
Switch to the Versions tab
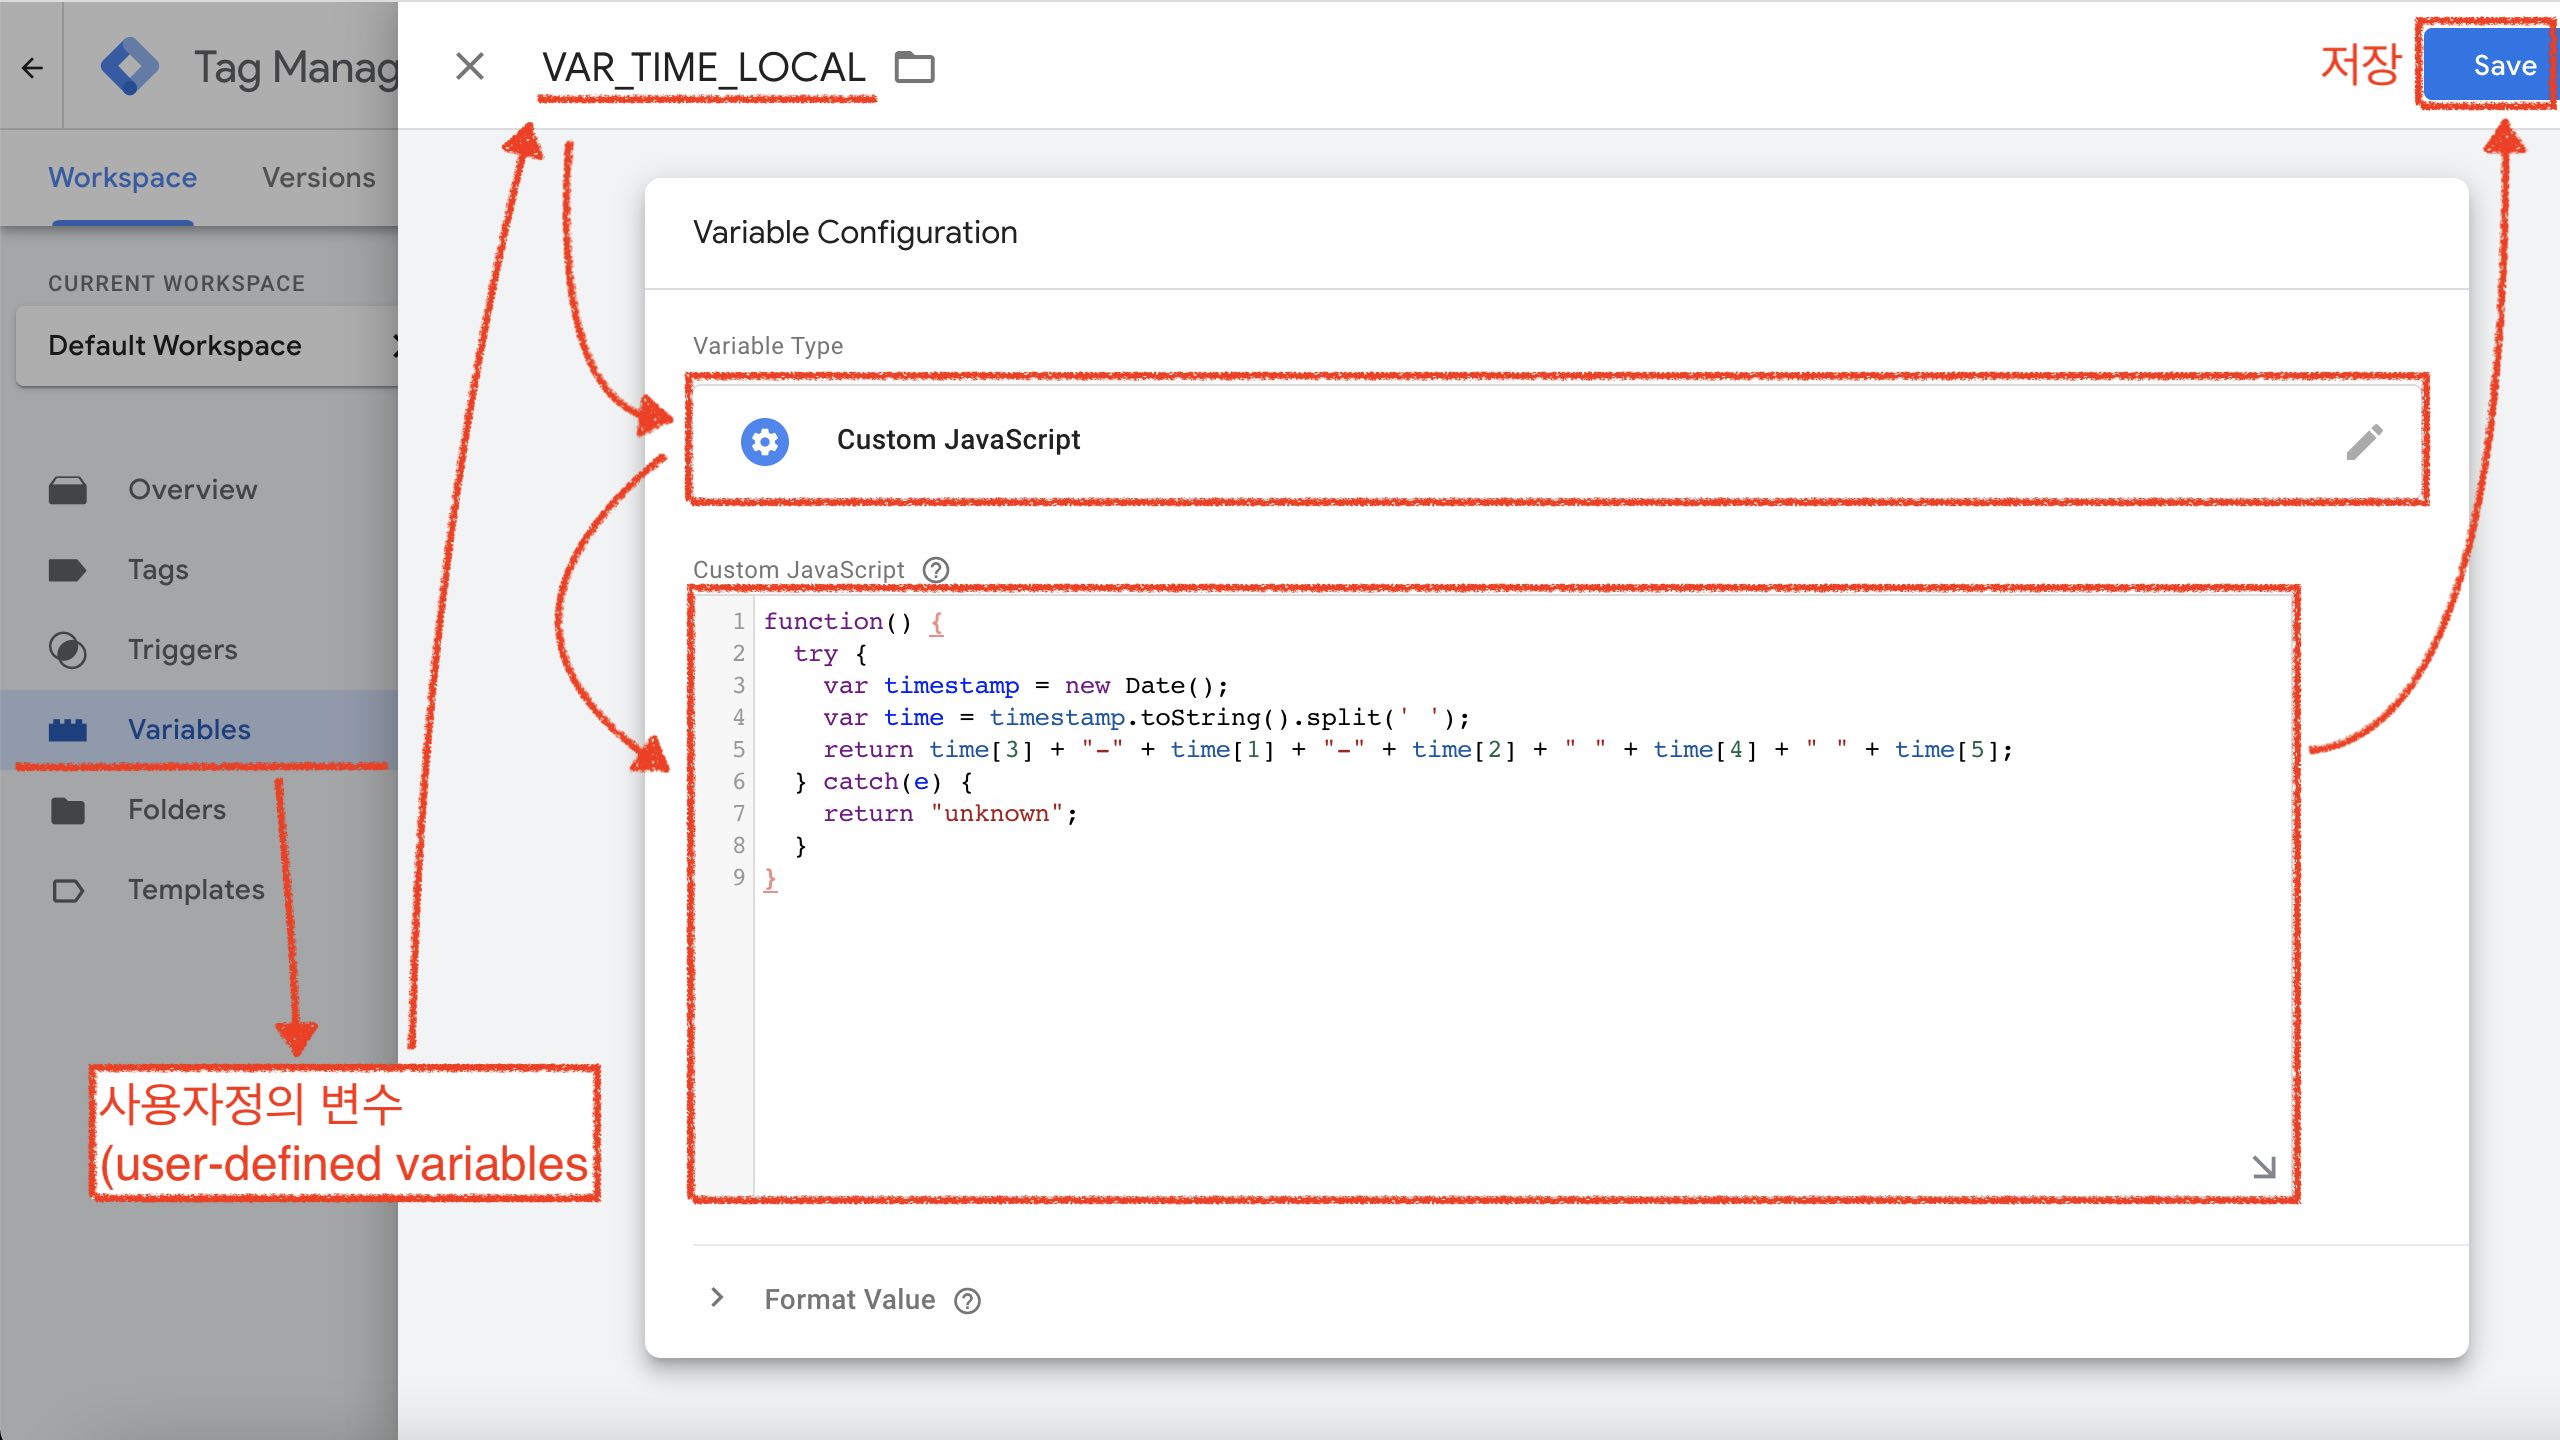[319, 177]
